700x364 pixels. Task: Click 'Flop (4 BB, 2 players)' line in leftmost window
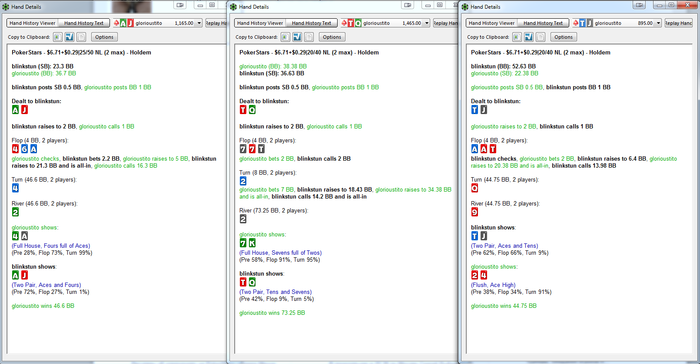40,141
